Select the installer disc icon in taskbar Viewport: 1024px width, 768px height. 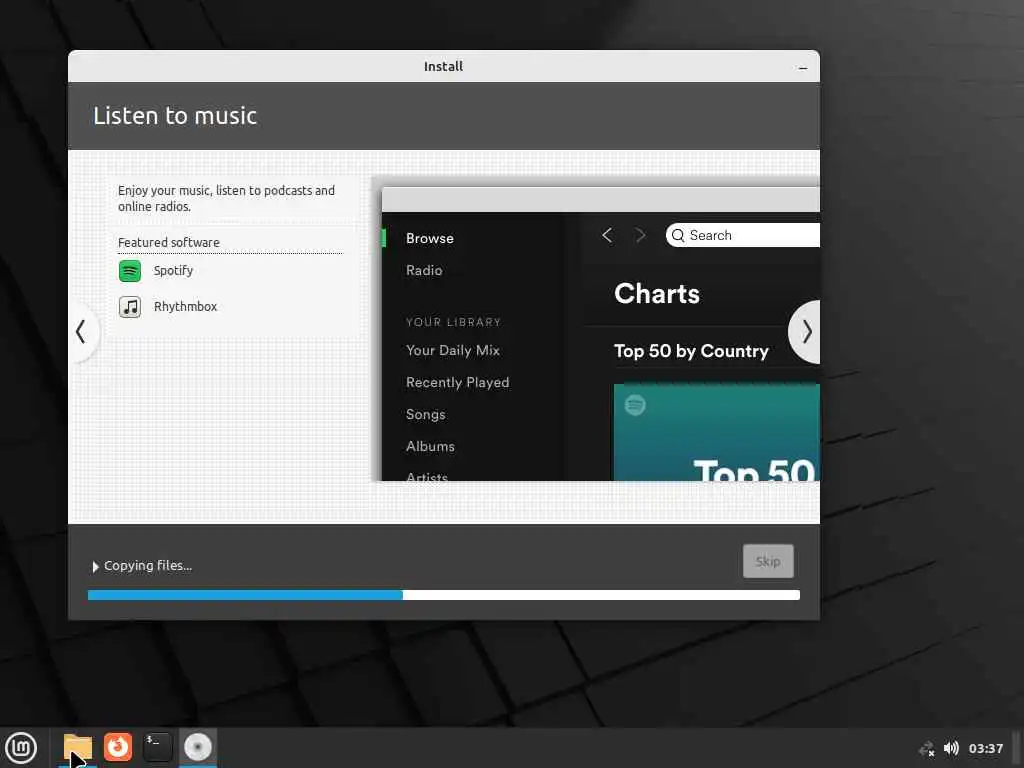198,747
